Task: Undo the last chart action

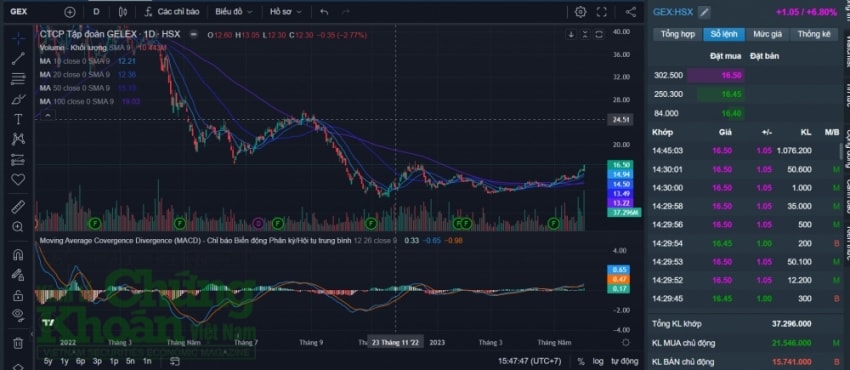Action: [324, 11]
